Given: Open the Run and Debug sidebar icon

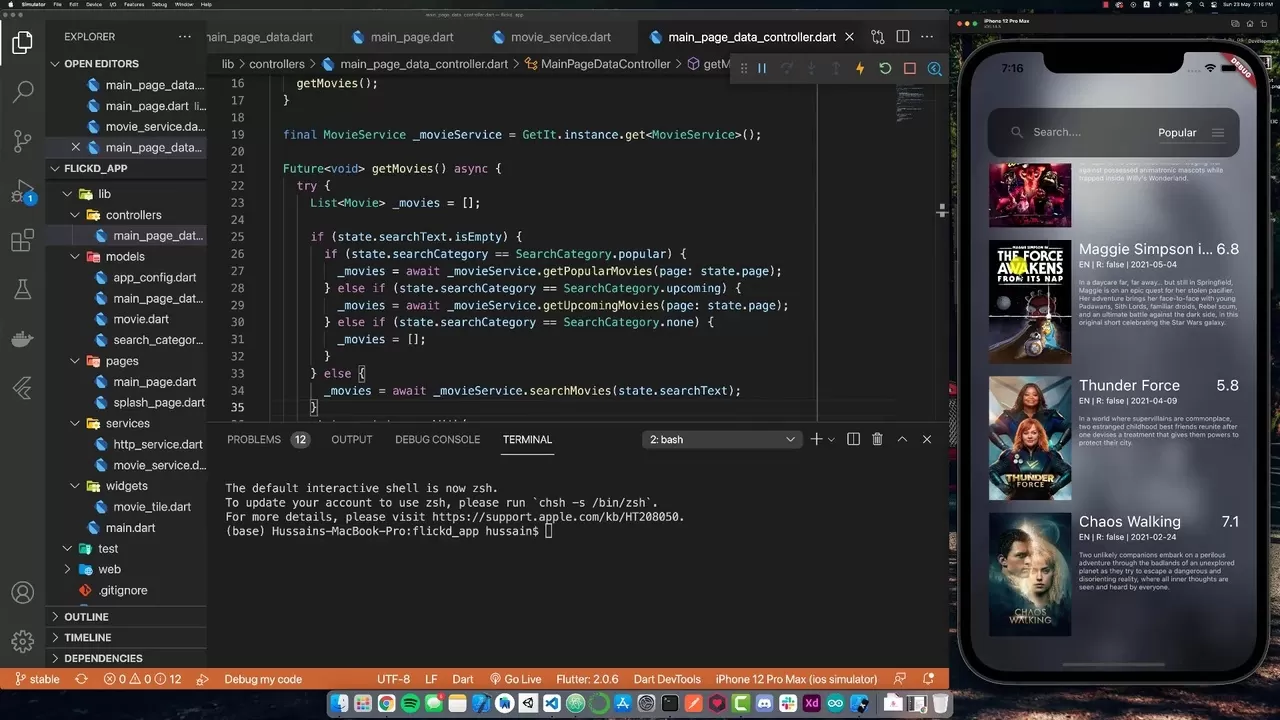Looking at the screenshot, I should [23, 190].
